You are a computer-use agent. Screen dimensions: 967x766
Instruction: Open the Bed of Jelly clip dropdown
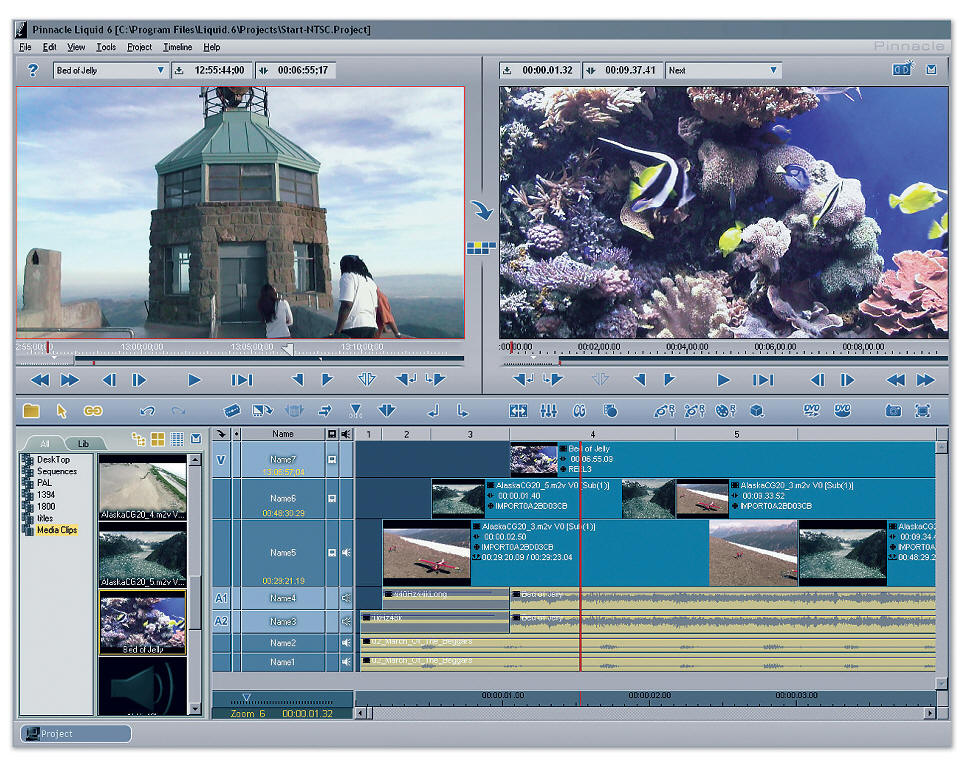pyautogui.click(x=161, y=70)
